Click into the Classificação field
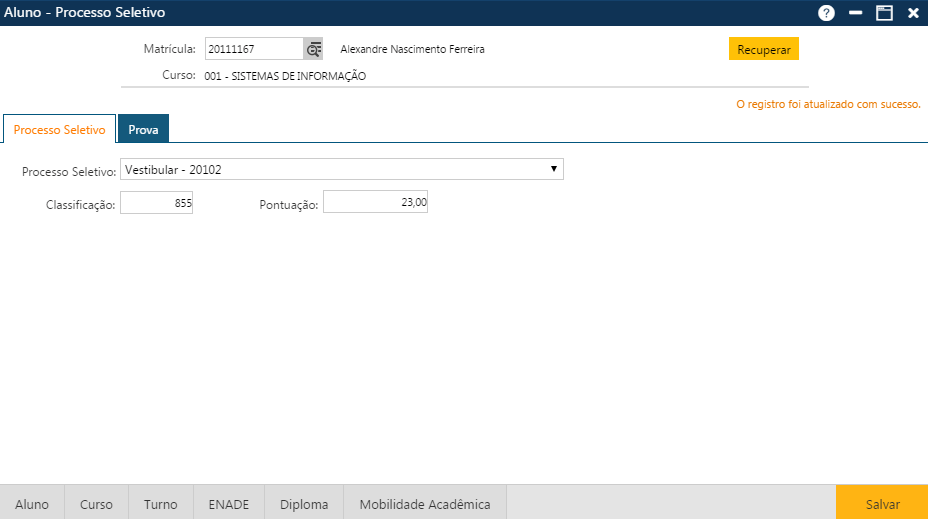The height and width of the screenshot is (519, 929). pos(156,203)
